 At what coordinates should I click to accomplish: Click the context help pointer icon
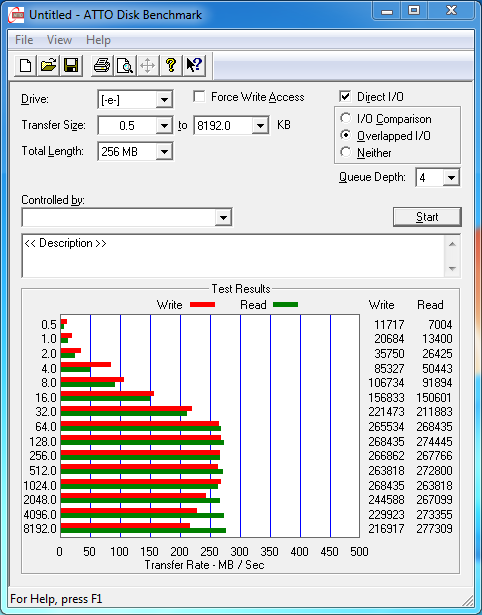tap(194, 65)
